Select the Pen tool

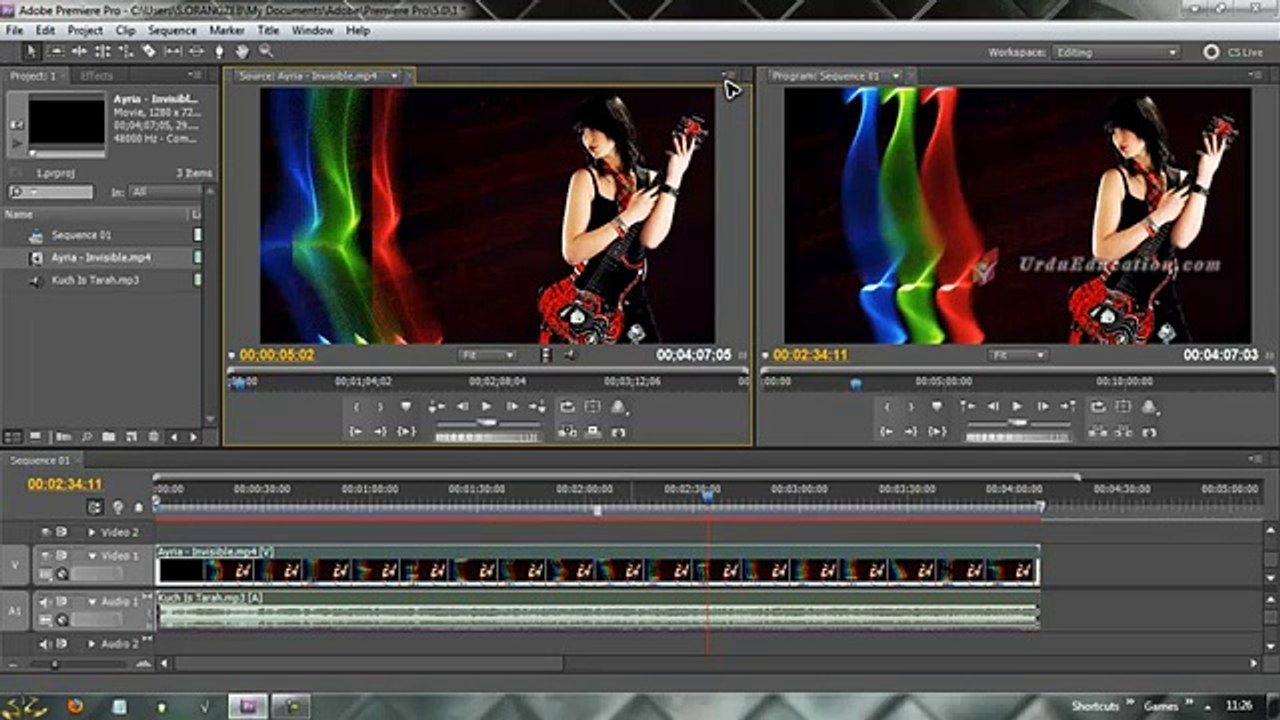(219, 51)
